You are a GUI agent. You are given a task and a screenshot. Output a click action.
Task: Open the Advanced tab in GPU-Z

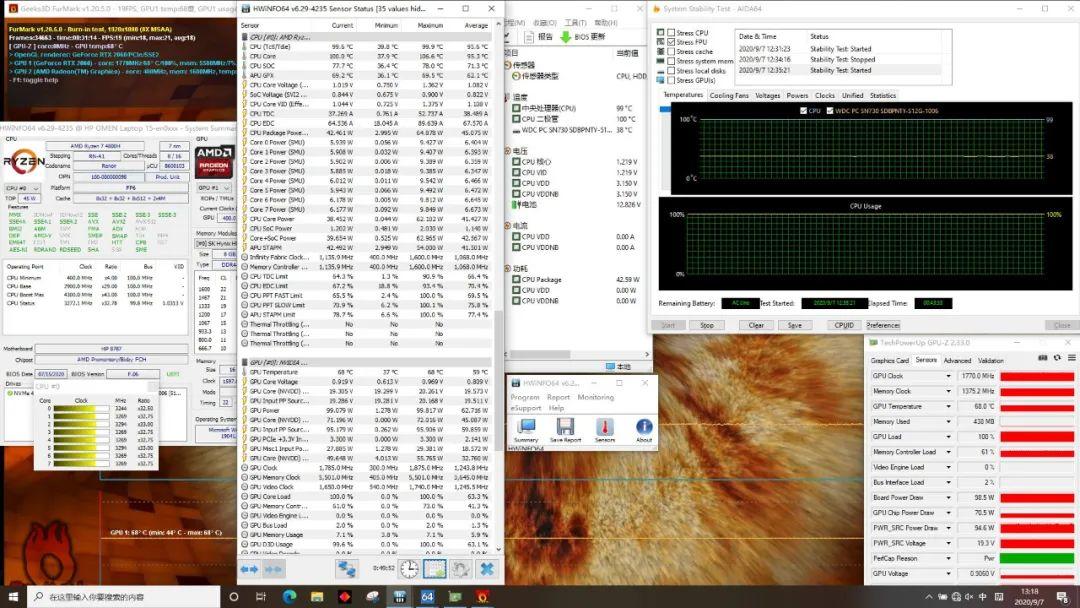pos(957,361)
